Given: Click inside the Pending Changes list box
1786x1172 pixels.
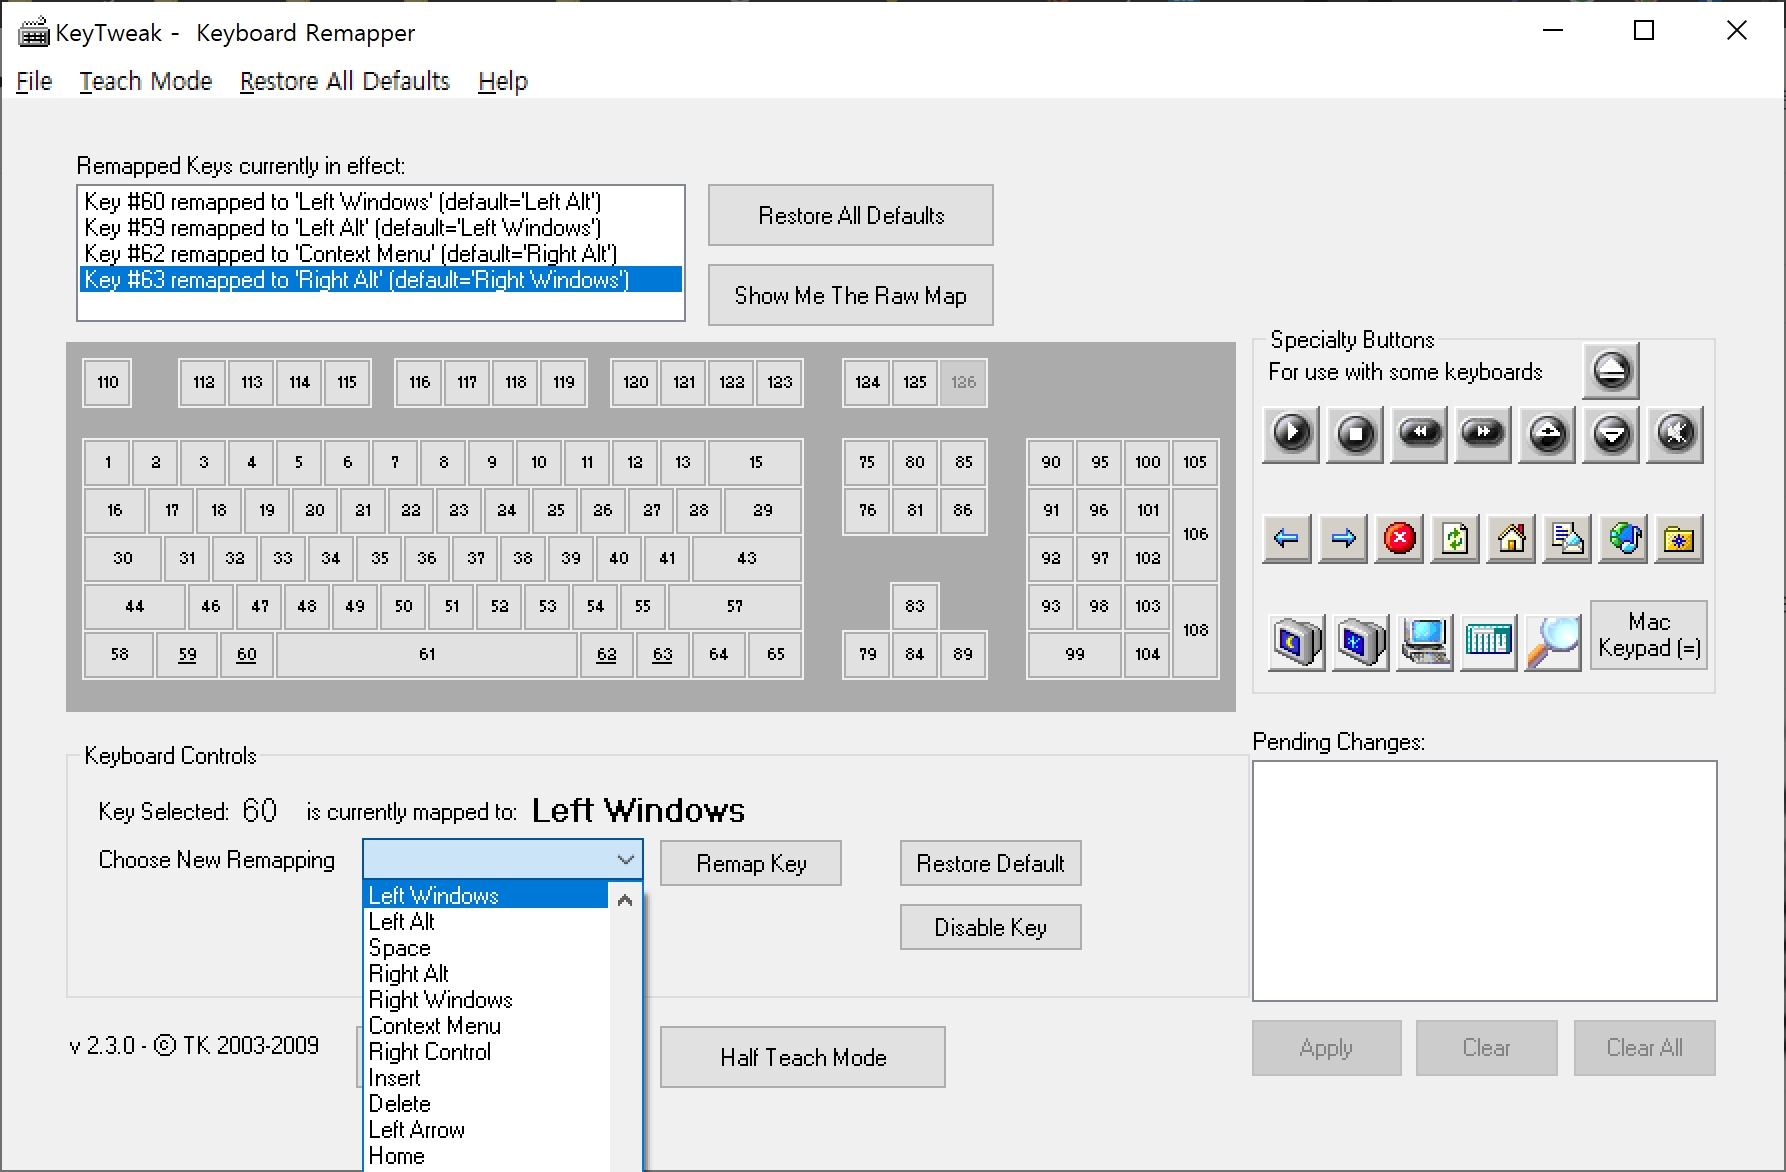Looking at the screenshot, I should 1484,881.
